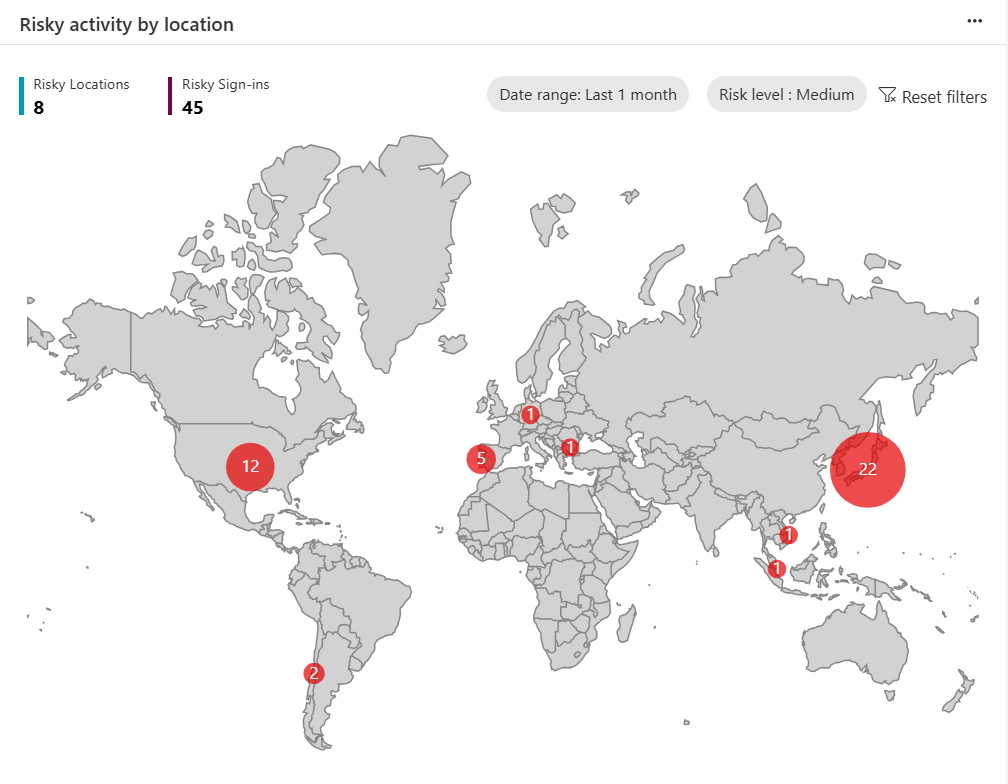
Task: Click the funnel icon beside Reset filters
Action: pyautogui.click(x=887, y=95)
